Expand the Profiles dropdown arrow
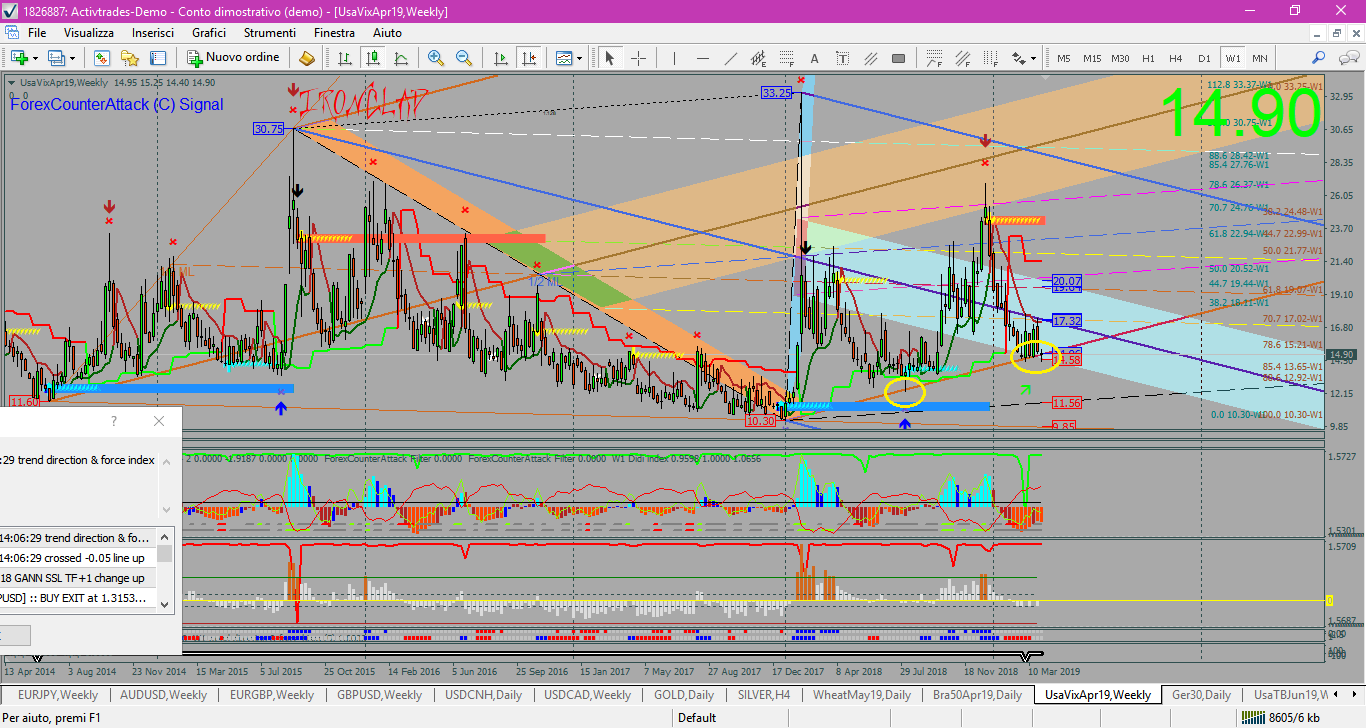 coord(74,58)
